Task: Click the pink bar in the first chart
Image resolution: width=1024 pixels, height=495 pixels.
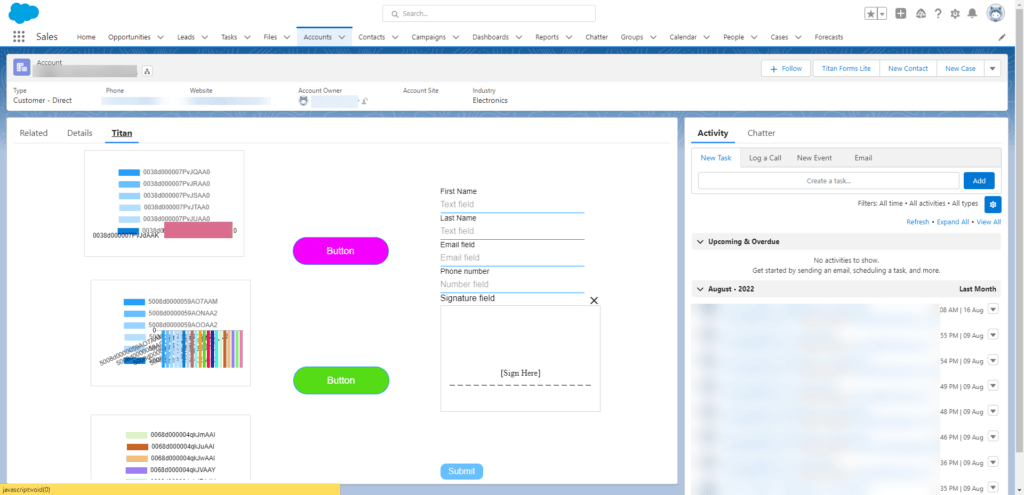Action: click(198, 230)
